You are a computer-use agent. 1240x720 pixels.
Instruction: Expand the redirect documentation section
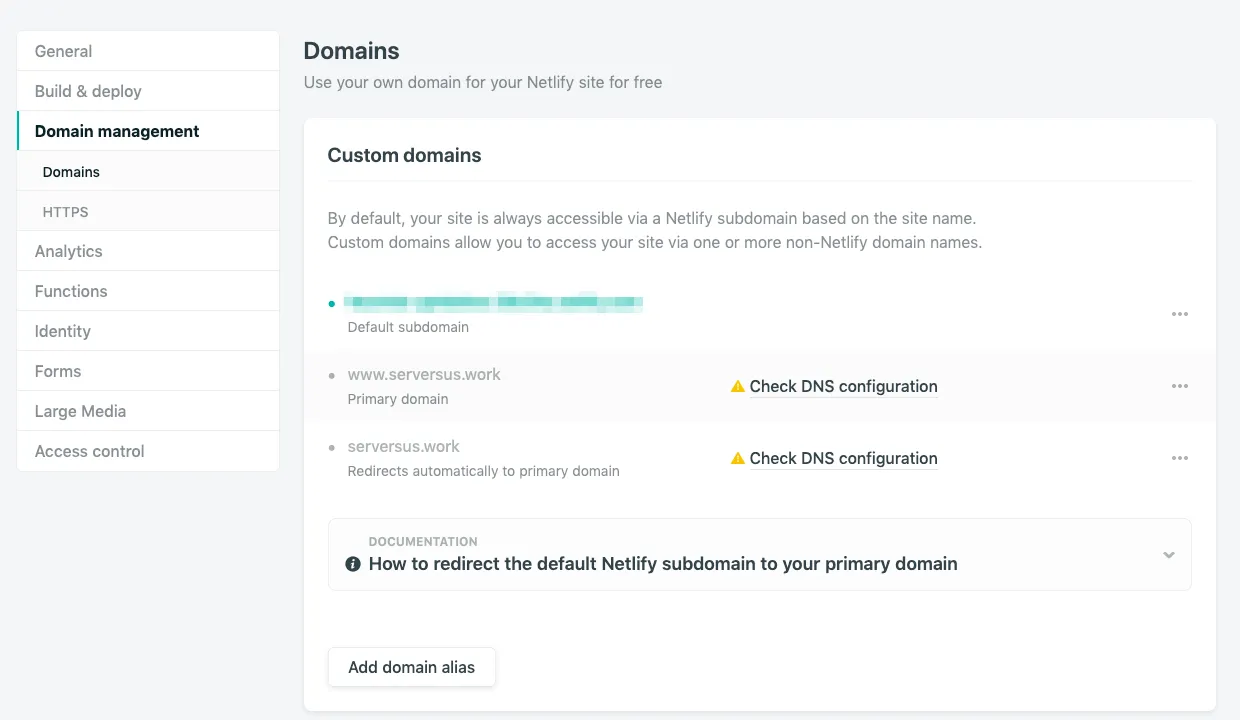[1167, 554]
